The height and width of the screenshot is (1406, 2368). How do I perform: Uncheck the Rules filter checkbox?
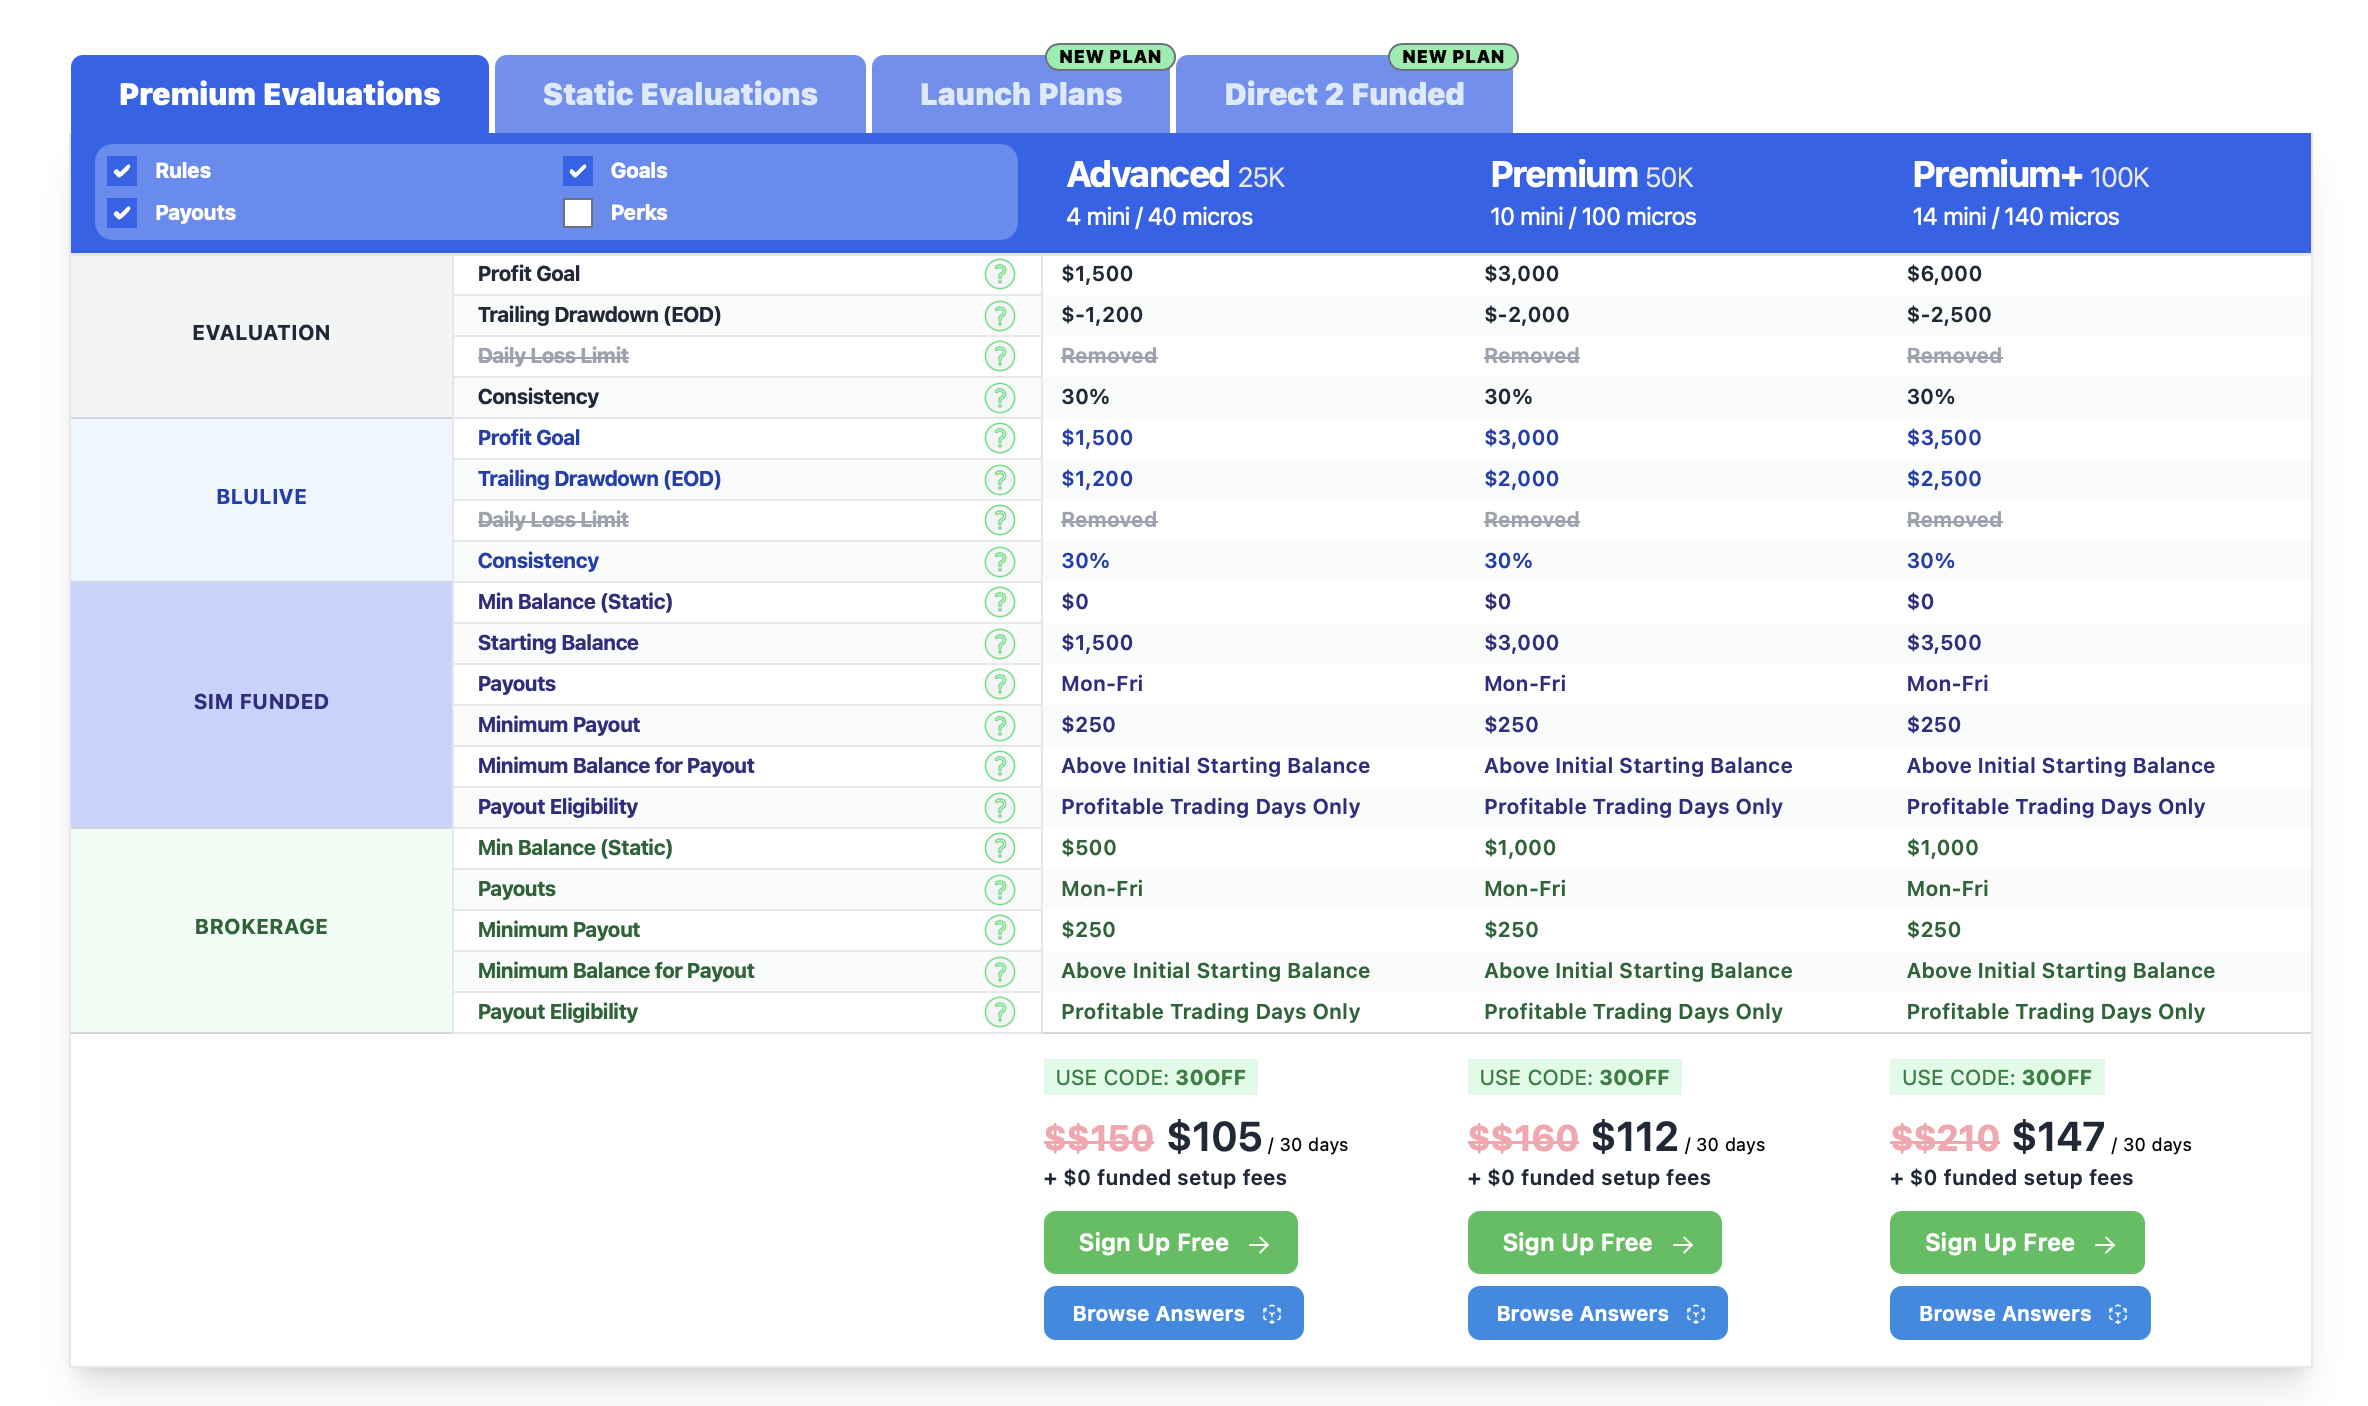(121, 170)
